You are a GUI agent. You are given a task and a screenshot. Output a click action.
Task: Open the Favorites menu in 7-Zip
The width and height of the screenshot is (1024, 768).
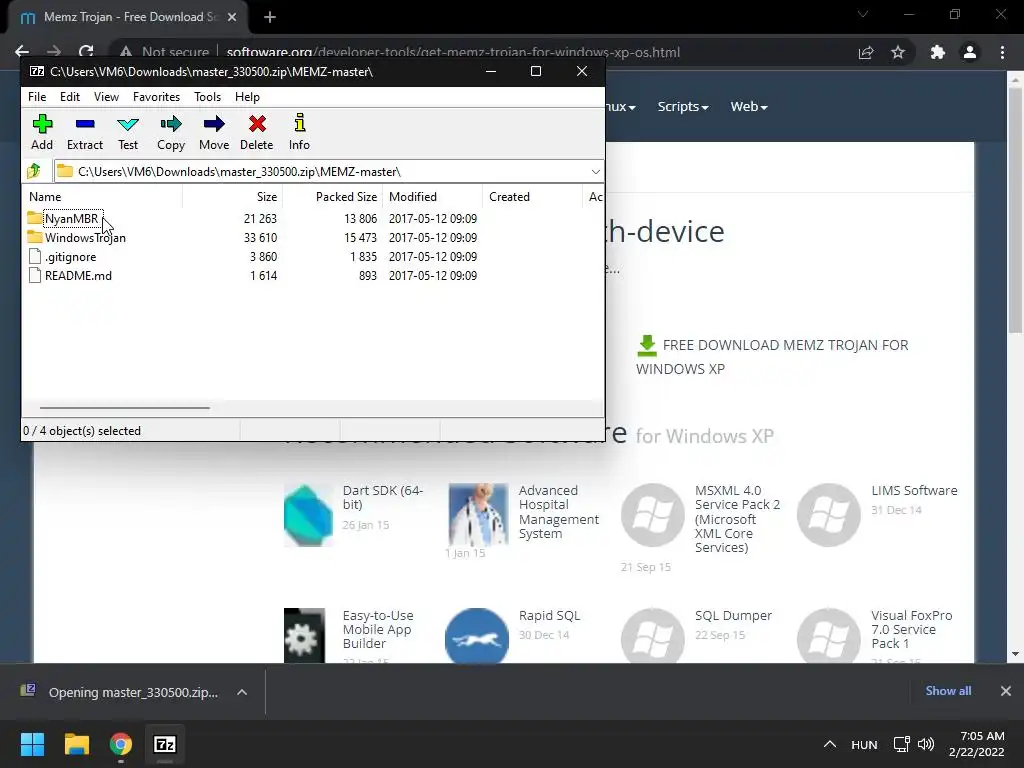click(x=156, y=97)
